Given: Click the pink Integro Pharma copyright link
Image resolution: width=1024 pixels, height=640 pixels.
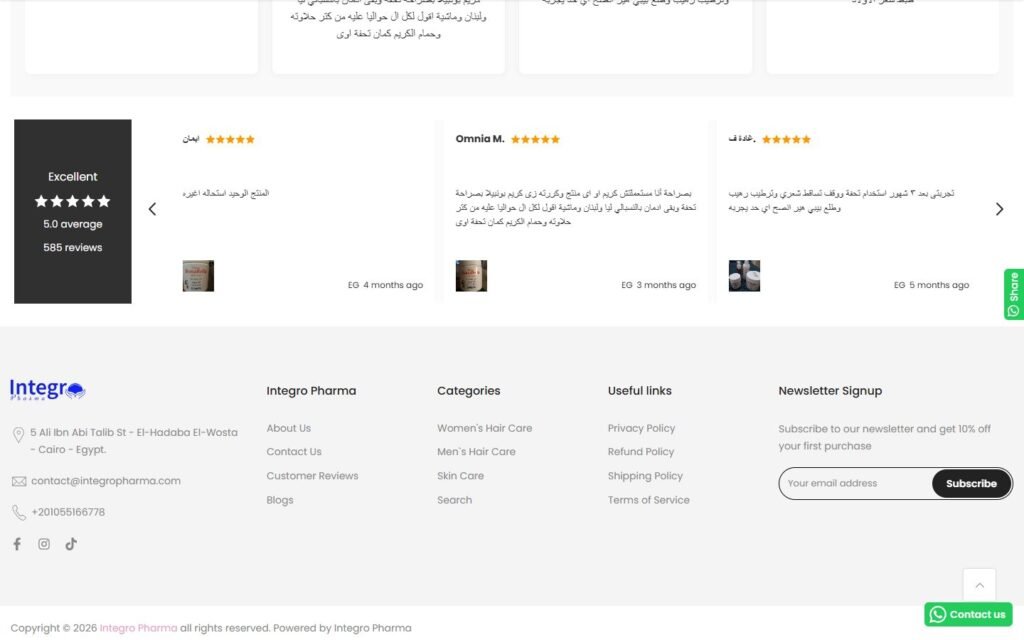Looking at the screenshot, I should [138, 628].
